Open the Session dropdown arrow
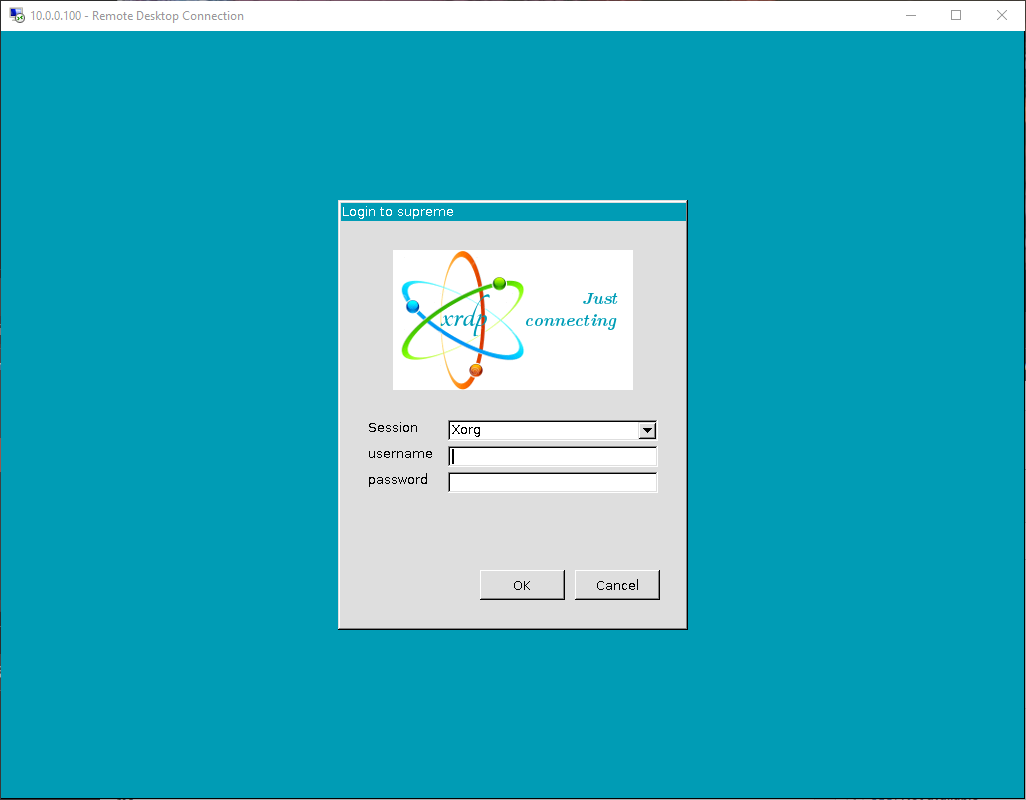1026x800 pixels. coord(646,430)
